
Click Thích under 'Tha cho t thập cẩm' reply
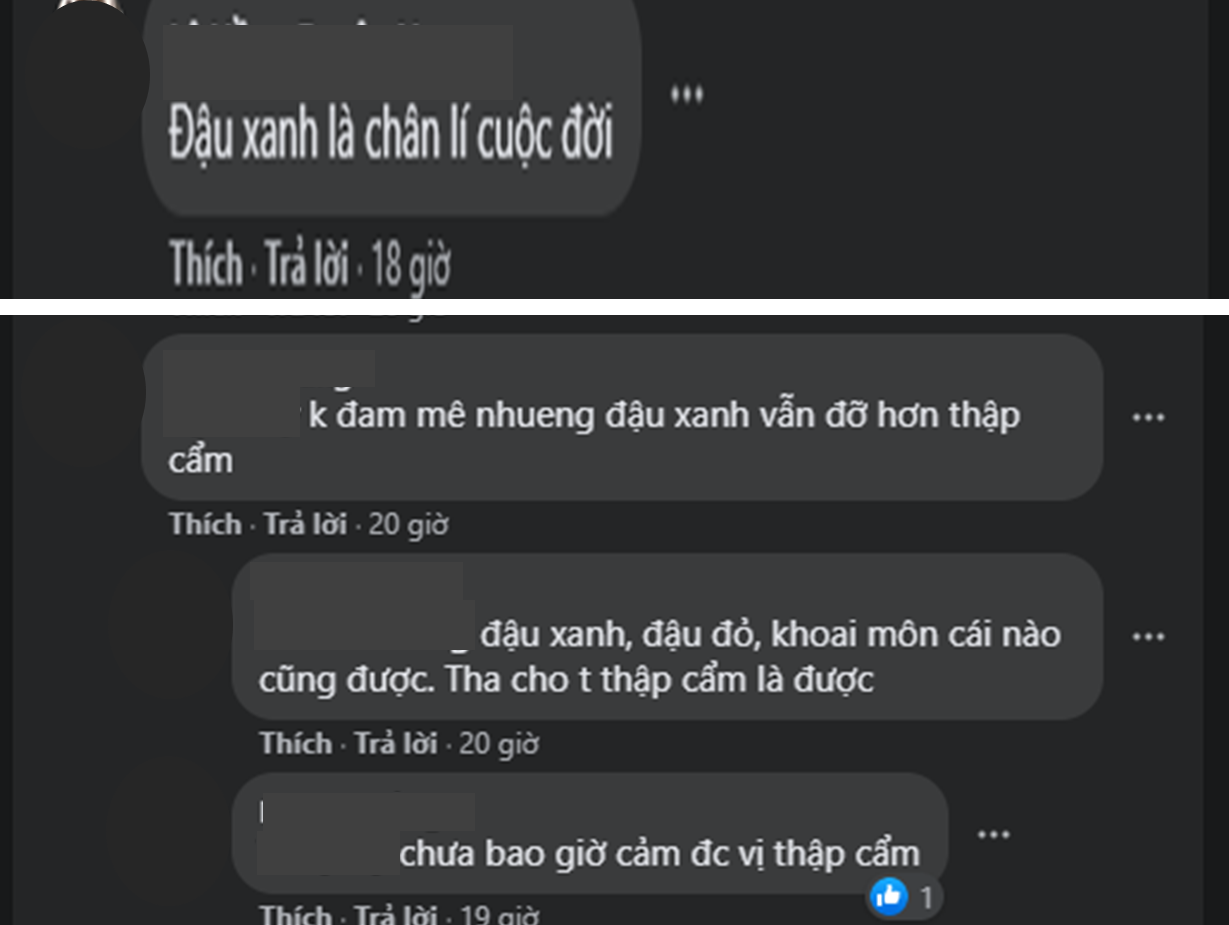click(296, 743)
